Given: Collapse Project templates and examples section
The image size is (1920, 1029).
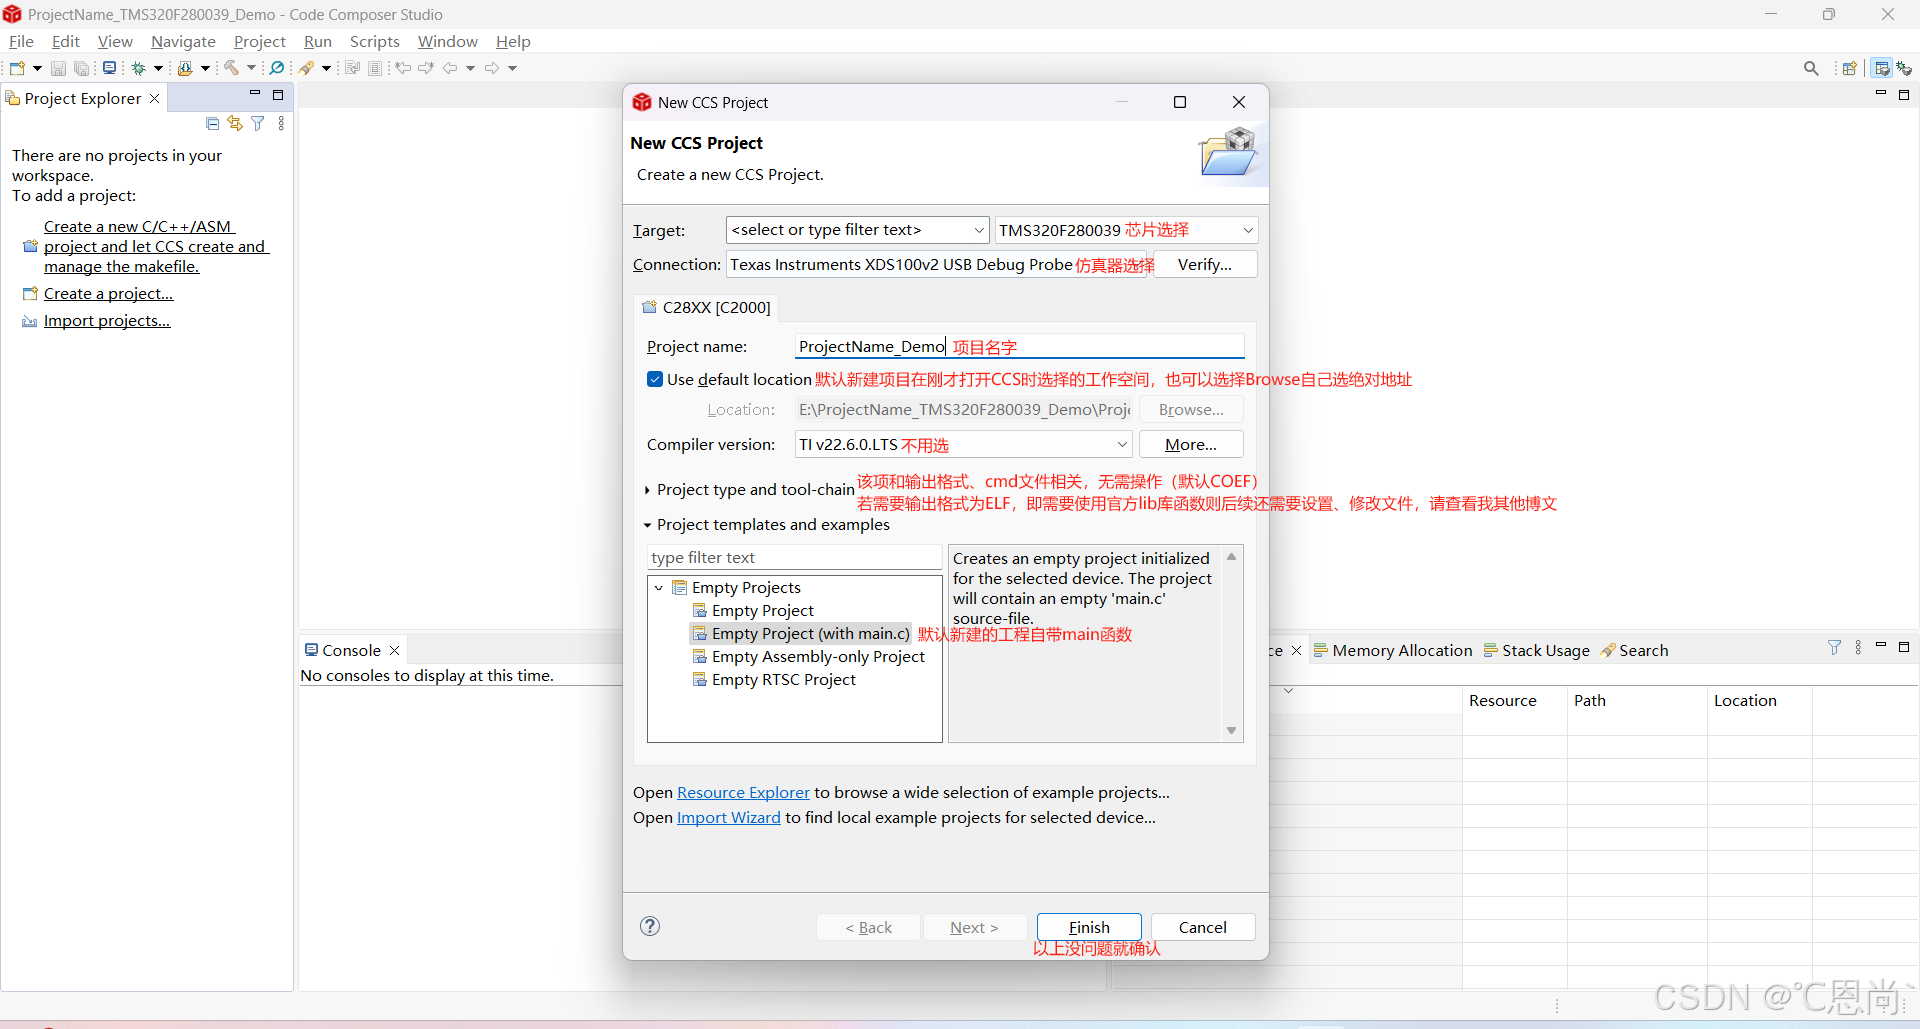Looking at the screenshot, I should (x=648, y=525).
